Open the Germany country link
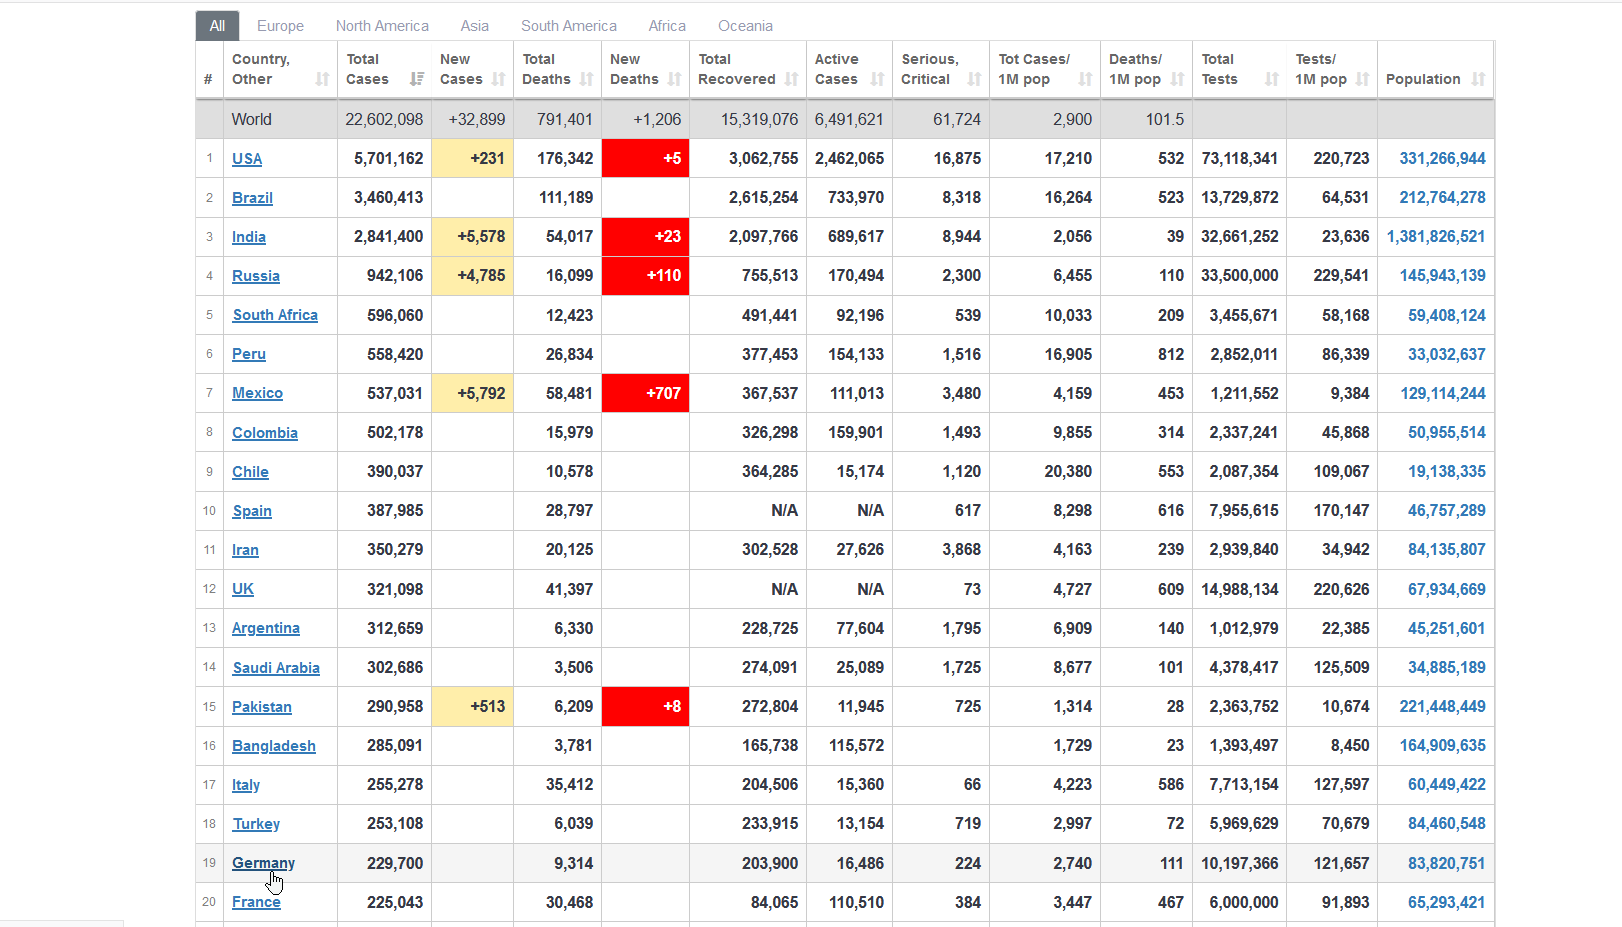This screenshot has width=1622, height=927. coord(263,863)
